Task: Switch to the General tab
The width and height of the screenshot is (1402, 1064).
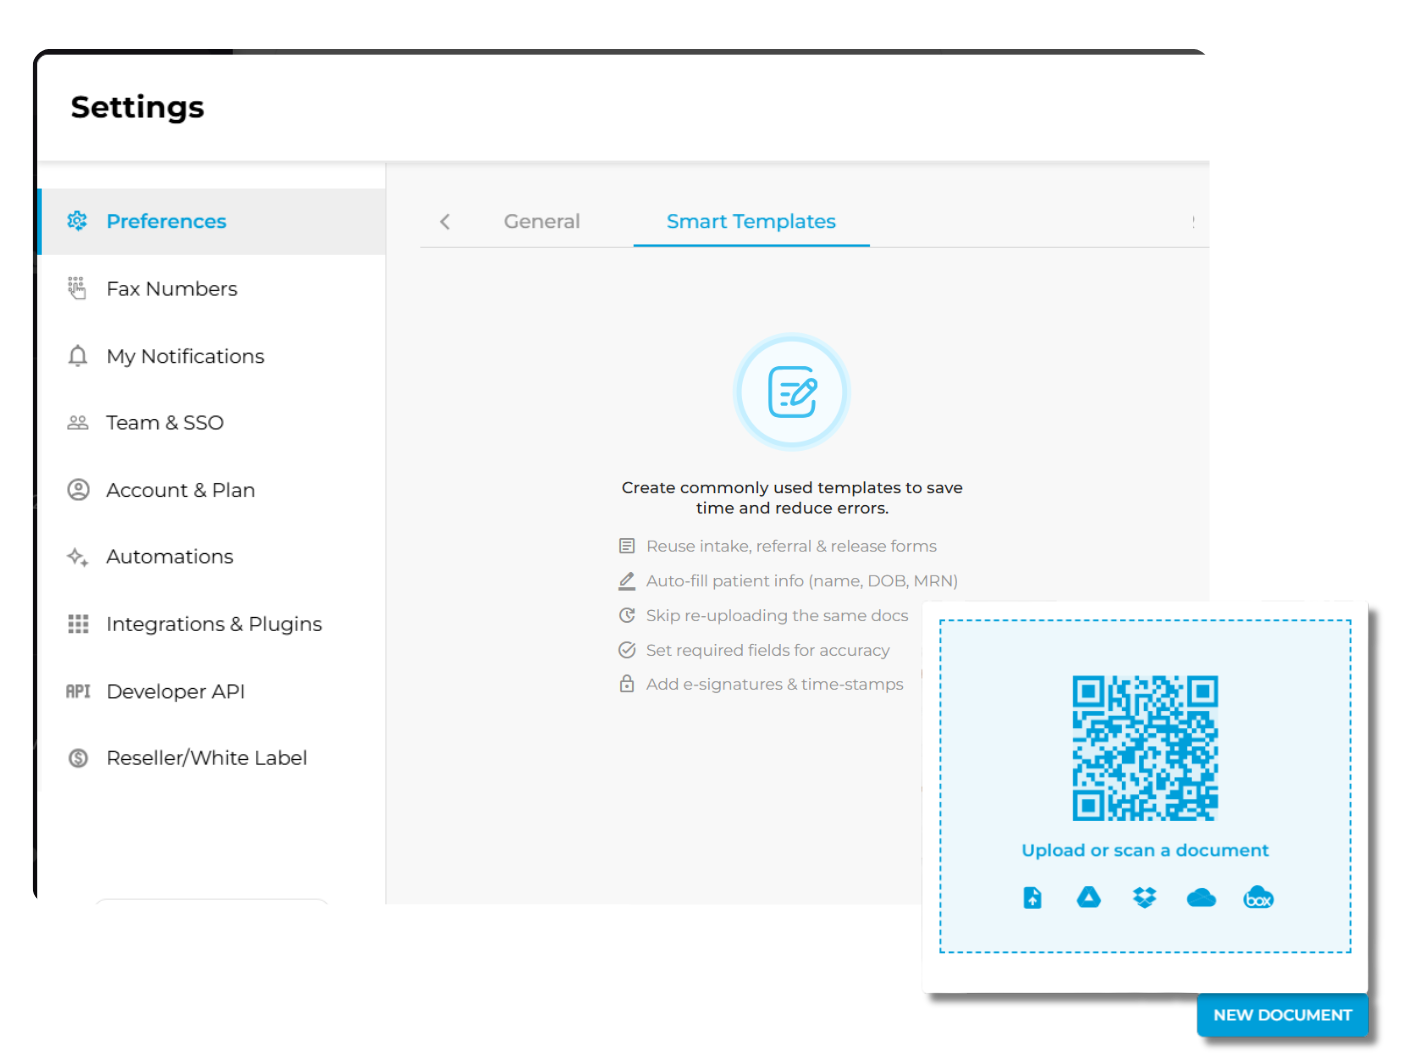Action: point(542,221)
